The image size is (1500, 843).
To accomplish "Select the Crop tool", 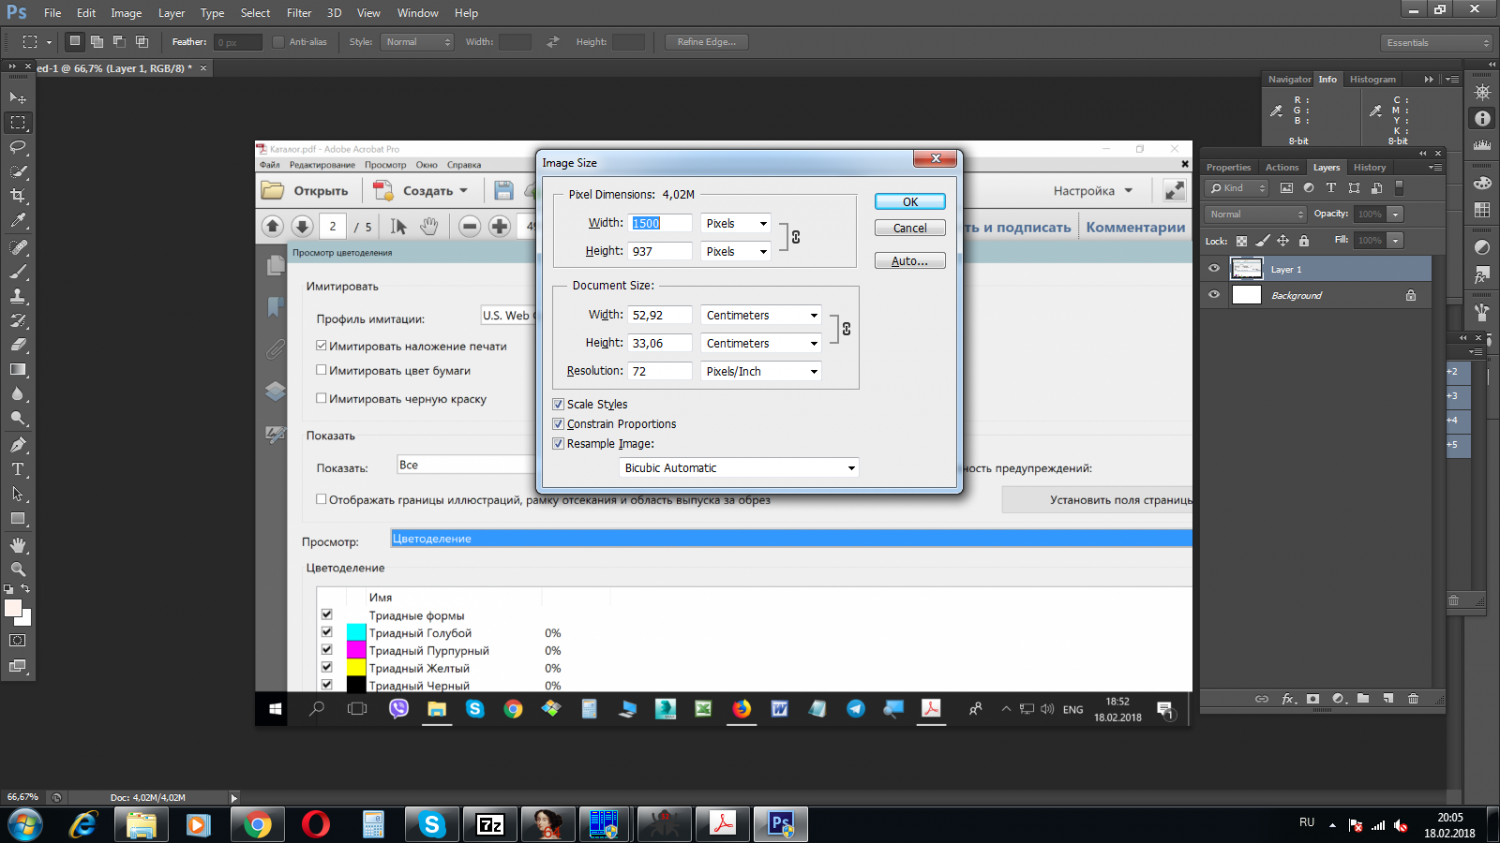I will [18, 197].
